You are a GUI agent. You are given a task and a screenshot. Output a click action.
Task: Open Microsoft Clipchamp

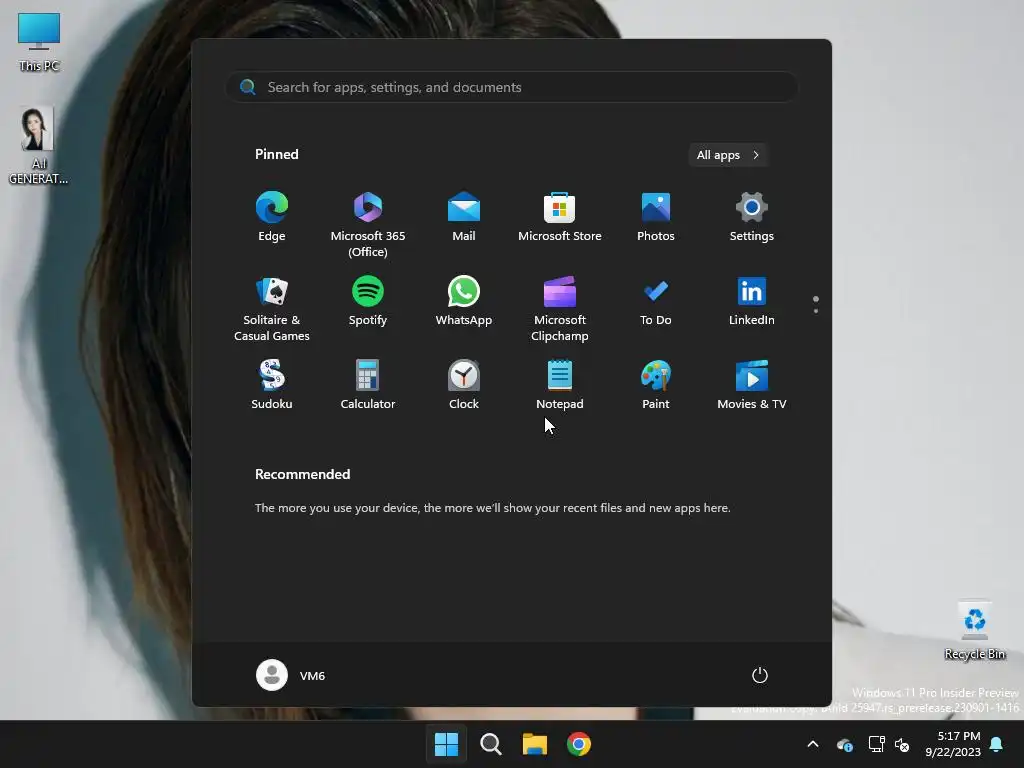[560, 309]
